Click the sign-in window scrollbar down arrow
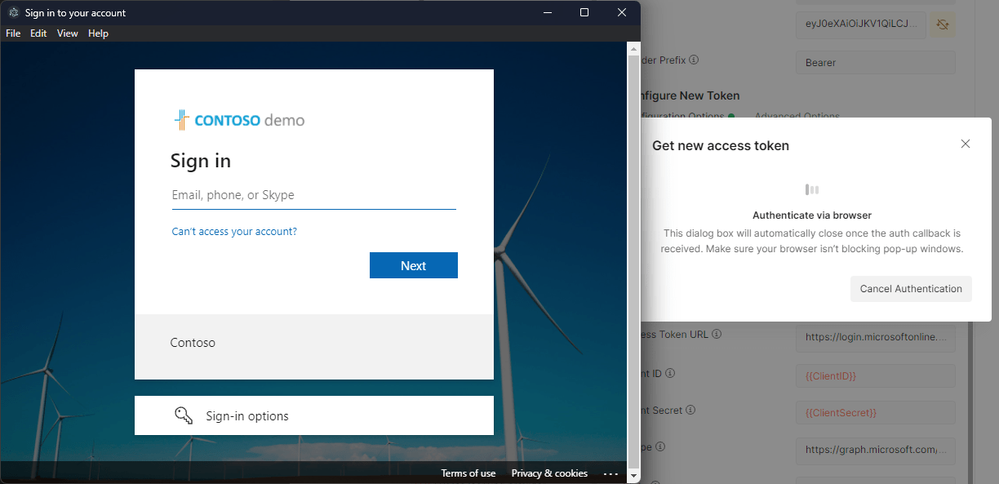Screen dimensions: 999x484 [x=633, y=476]
